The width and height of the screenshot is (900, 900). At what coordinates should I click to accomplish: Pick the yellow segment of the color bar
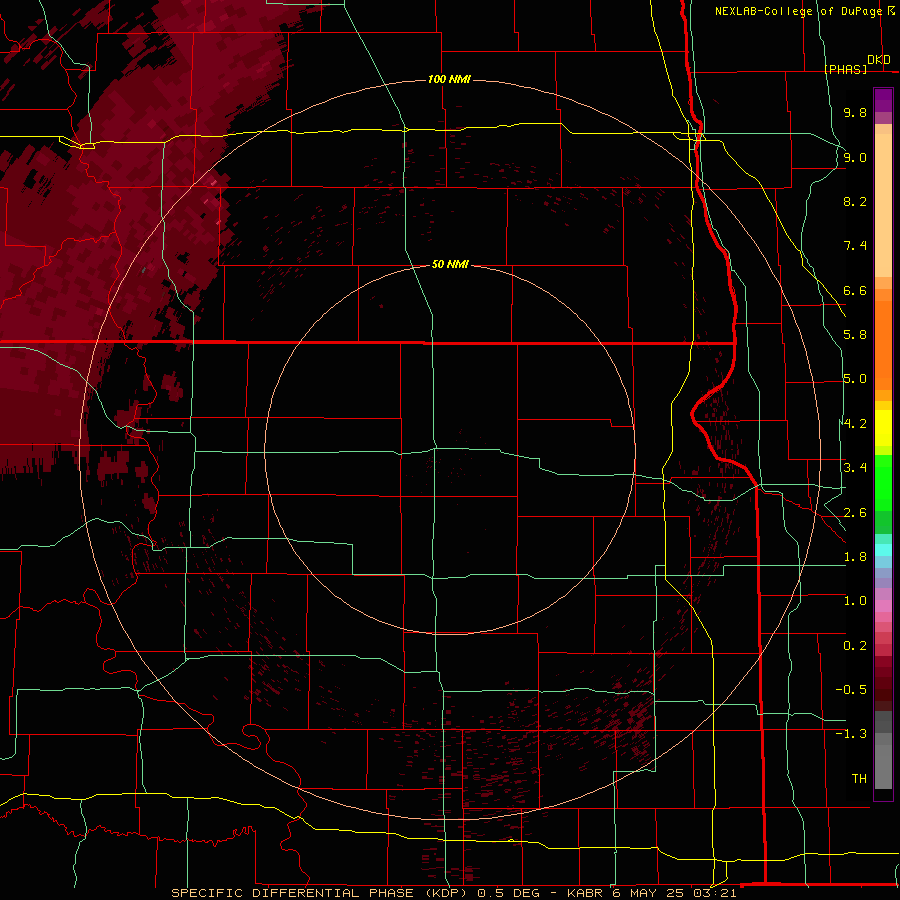(883, 428)
